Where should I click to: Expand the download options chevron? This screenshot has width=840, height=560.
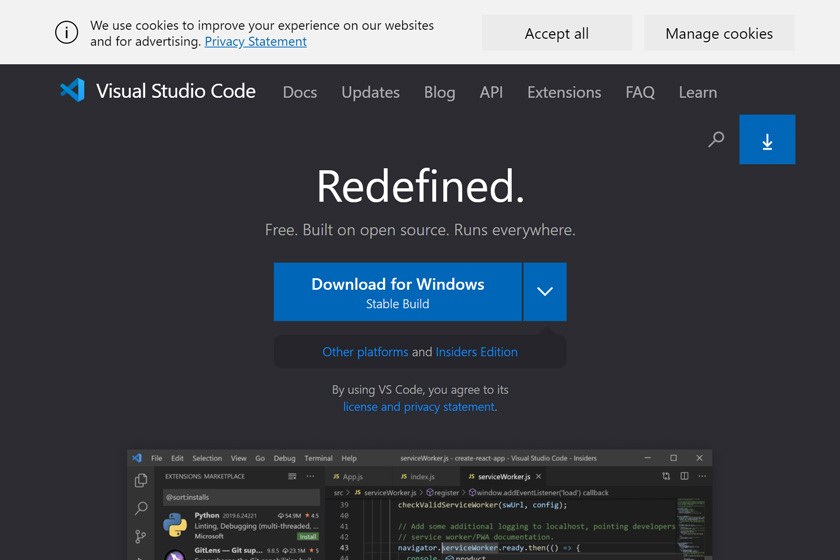tap(545, 292)
